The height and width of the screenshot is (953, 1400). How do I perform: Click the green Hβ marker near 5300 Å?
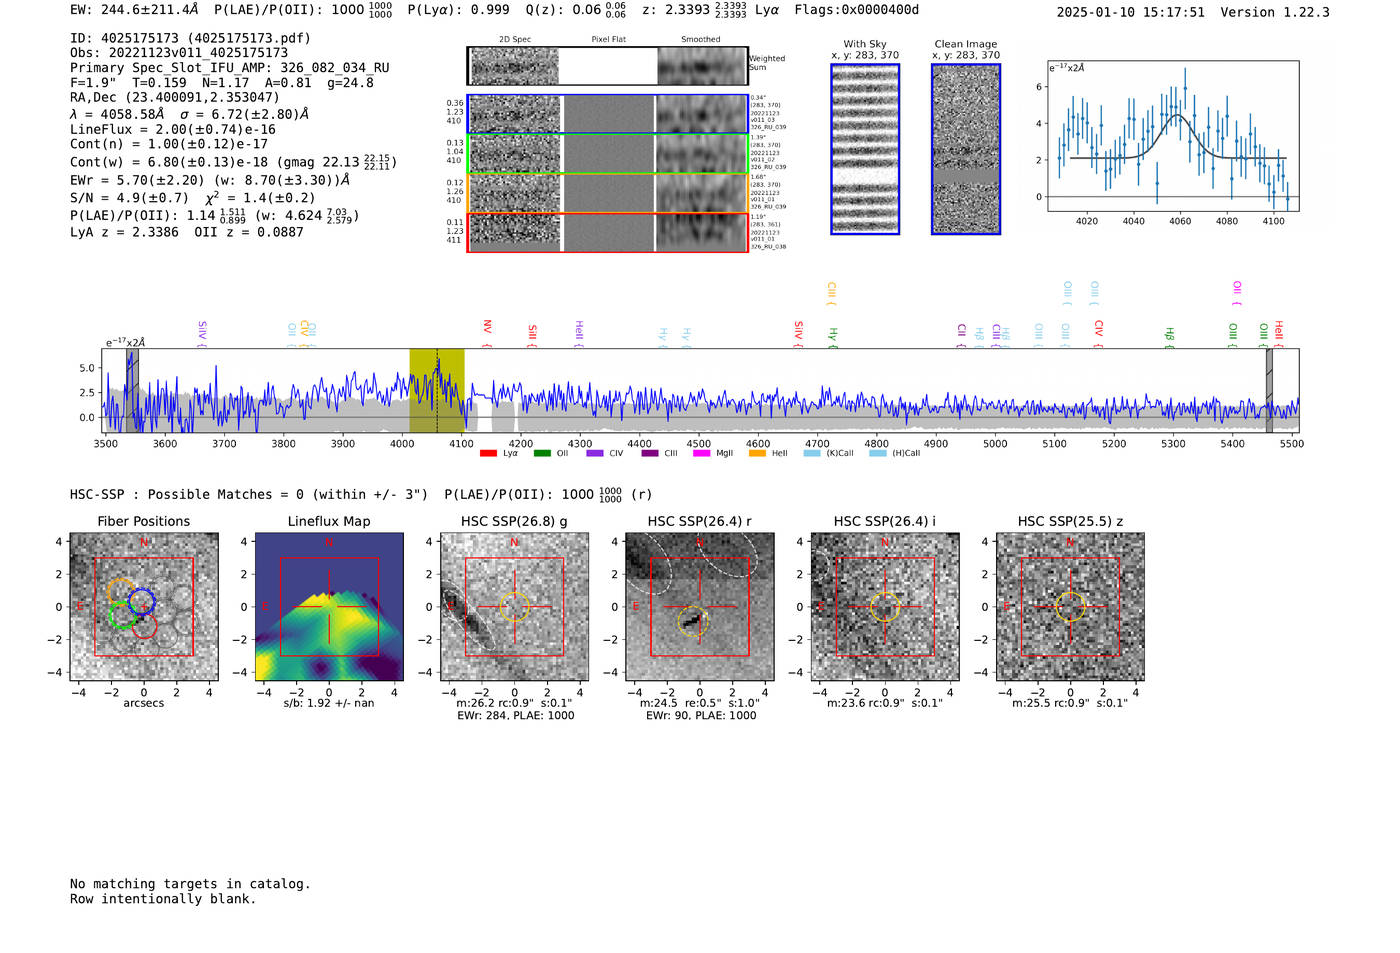point(1169,336)
